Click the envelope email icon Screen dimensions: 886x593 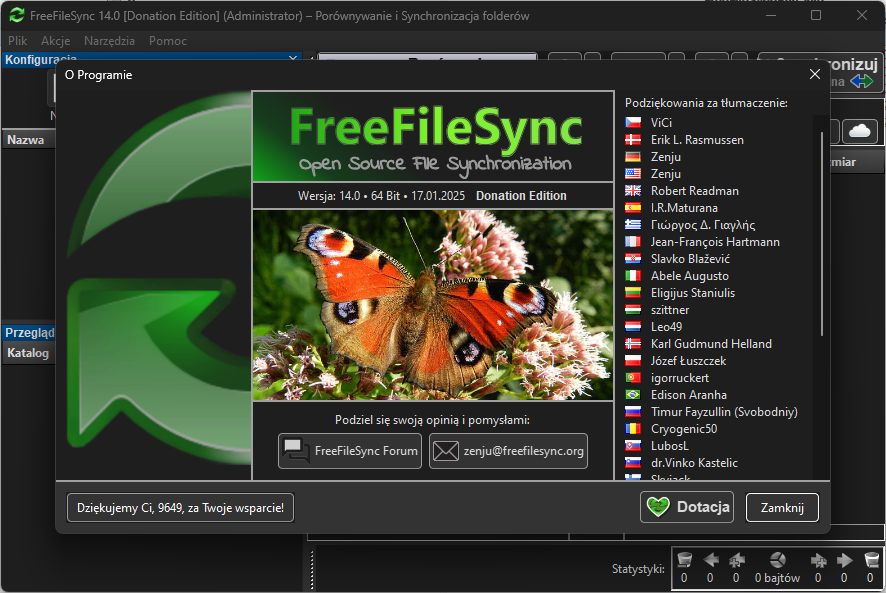point(446,451)
